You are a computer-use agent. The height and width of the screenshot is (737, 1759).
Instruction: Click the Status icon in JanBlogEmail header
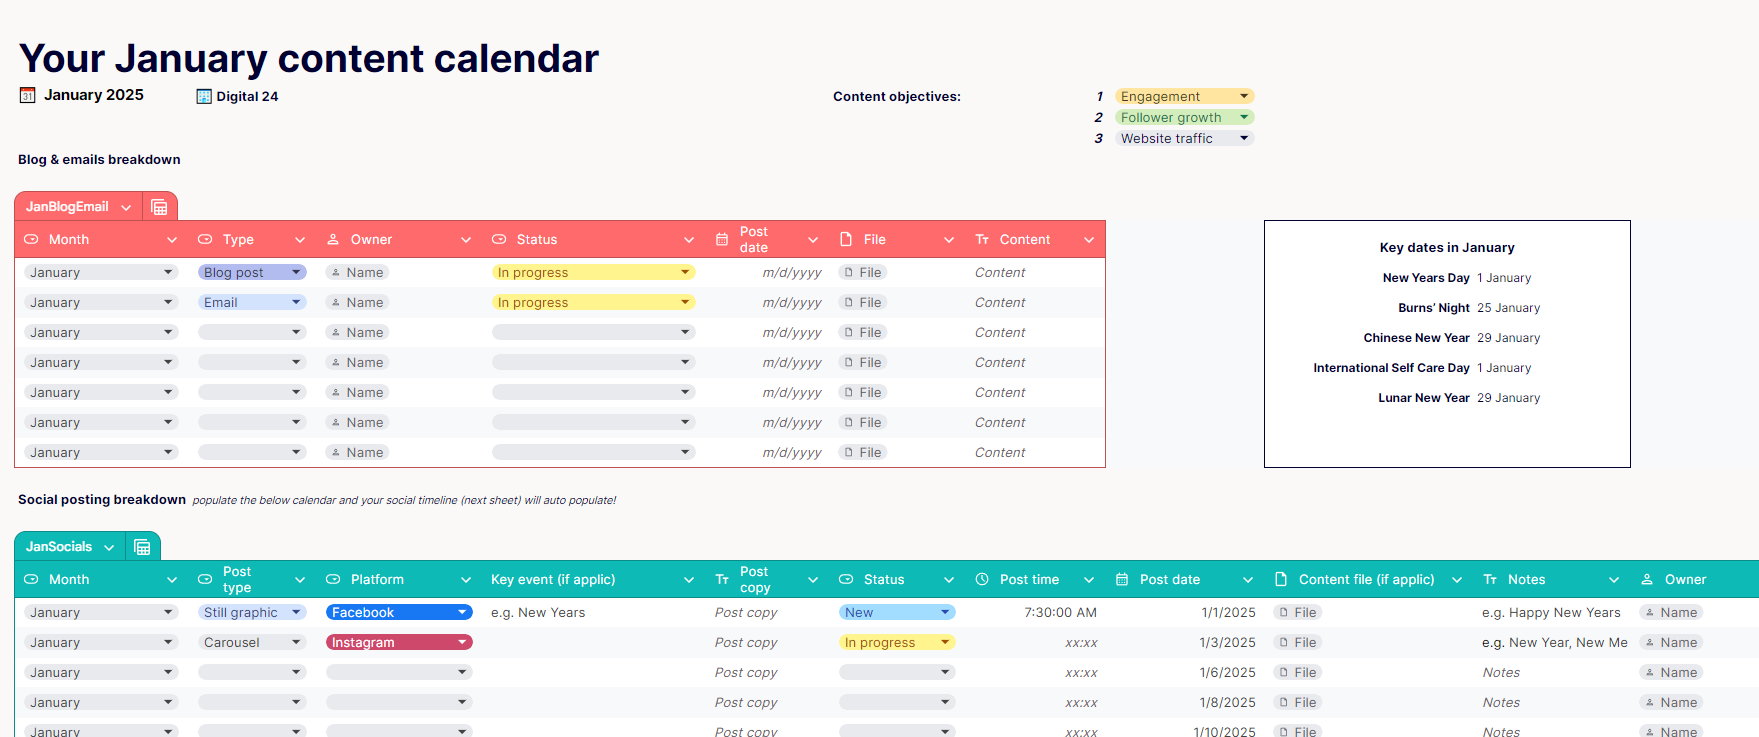pyautogui.click(x=499, y=240)
